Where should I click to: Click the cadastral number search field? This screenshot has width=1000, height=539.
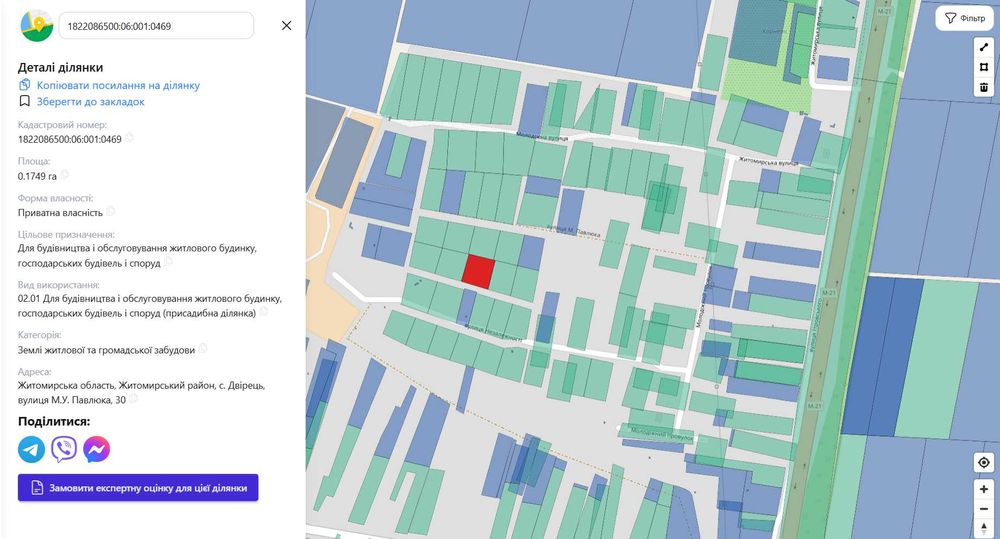coord(156,26)
